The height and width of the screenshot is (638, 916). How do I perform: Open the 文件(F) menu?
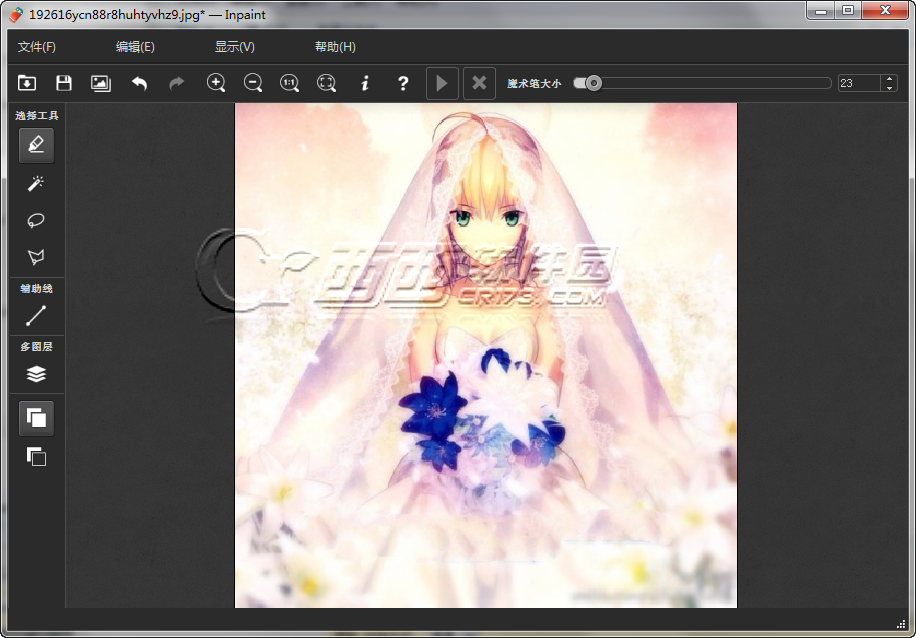tap(37, 47)
